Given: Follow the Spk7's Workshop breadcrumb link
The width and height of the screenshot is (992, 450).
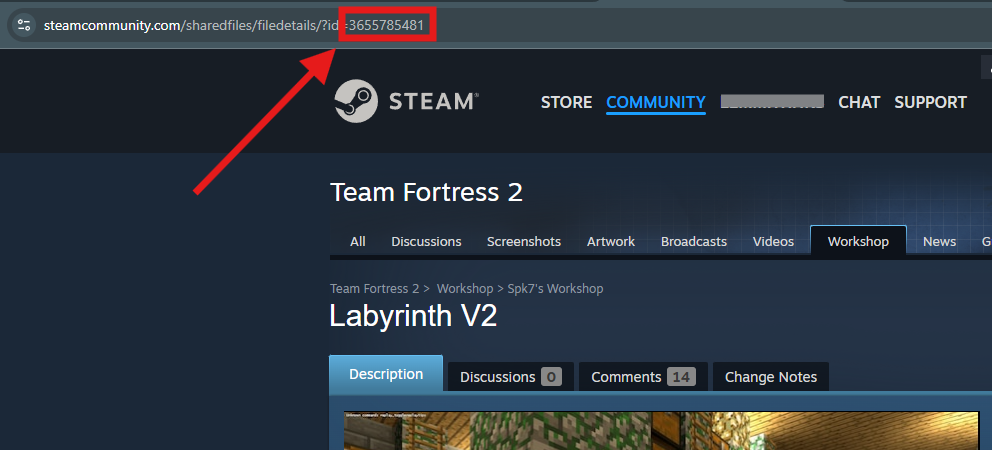Looking at the screenshot, I should coord(556,289).
